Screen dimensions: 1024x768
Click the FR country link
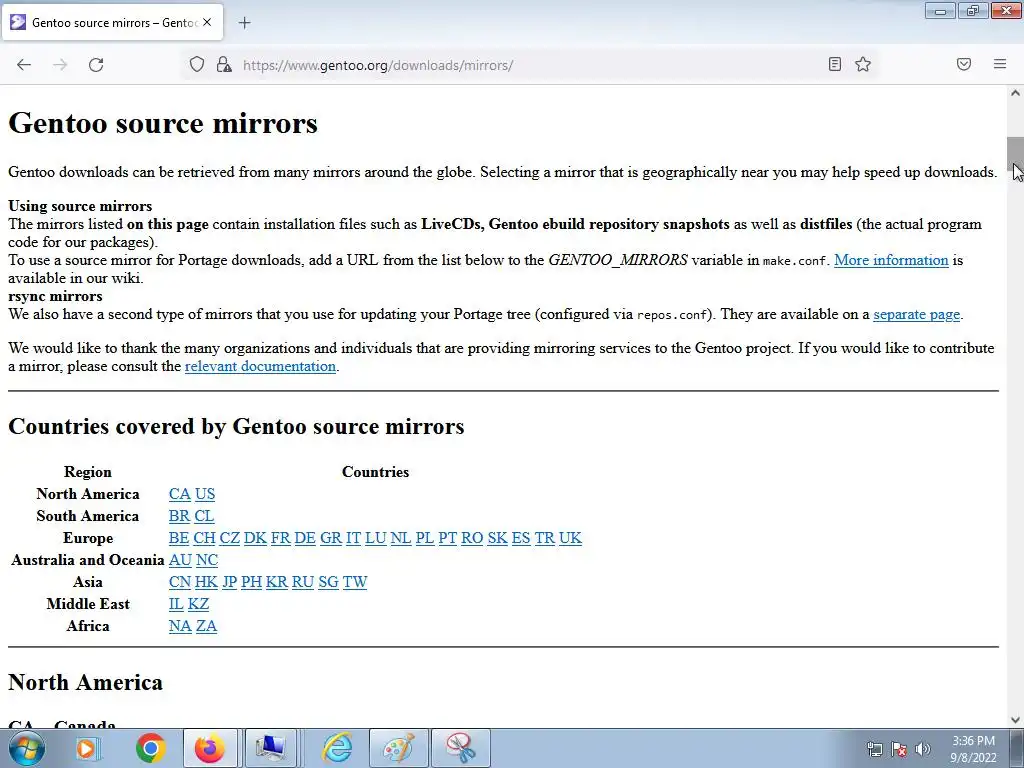point(281,538)
